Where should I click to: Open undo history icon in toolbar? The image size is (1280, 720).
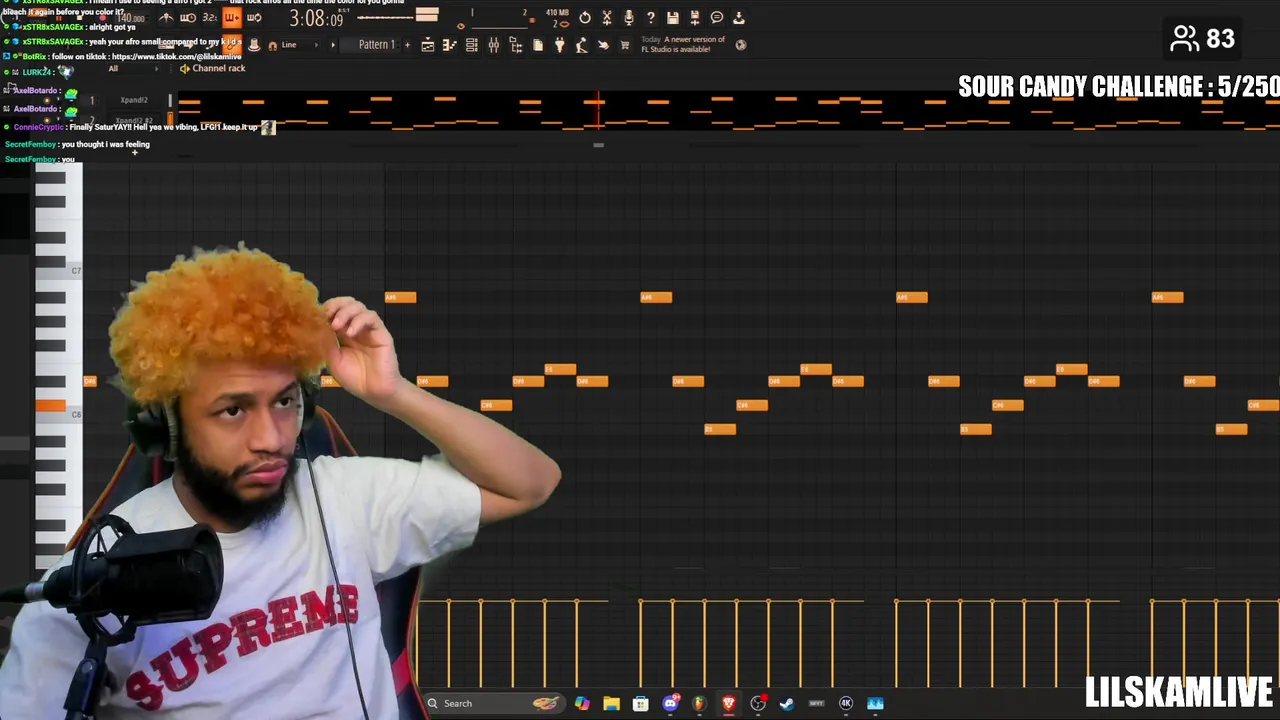pyautogui.click(x=585, y=18)
